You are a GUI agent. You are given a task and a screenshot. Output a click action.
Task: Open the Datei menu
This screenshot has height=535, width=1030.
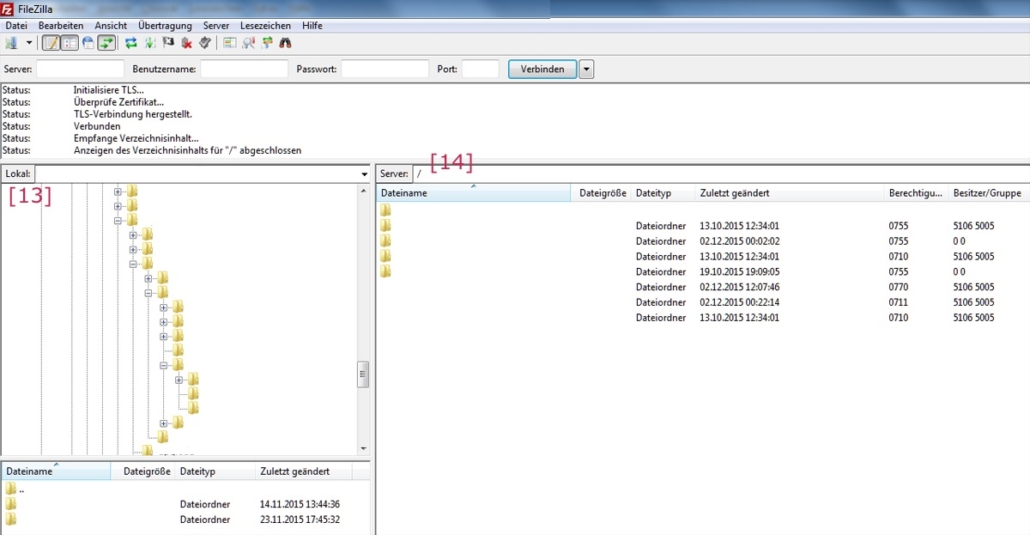(x=16, y=26)
